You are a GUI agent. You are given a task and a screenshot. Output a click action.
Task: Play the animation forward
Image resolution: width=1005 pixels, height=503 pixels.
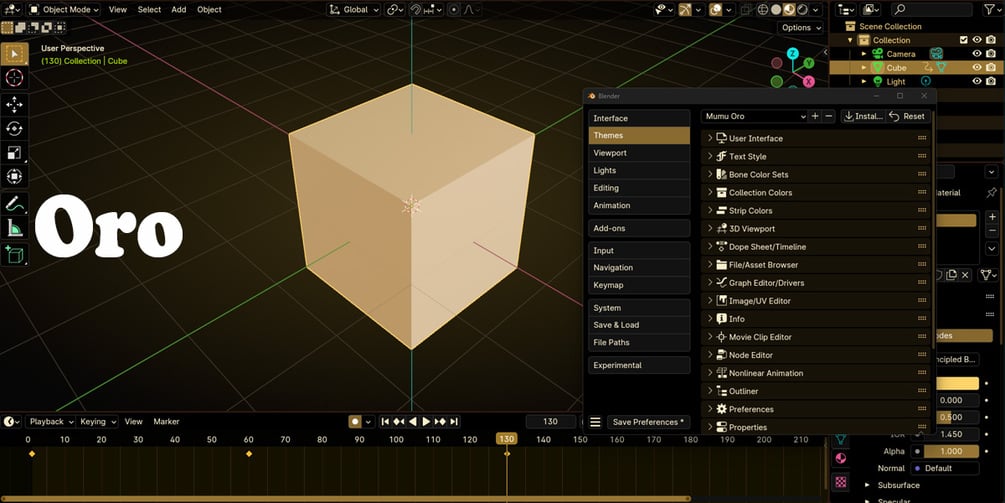click(426, 422)
